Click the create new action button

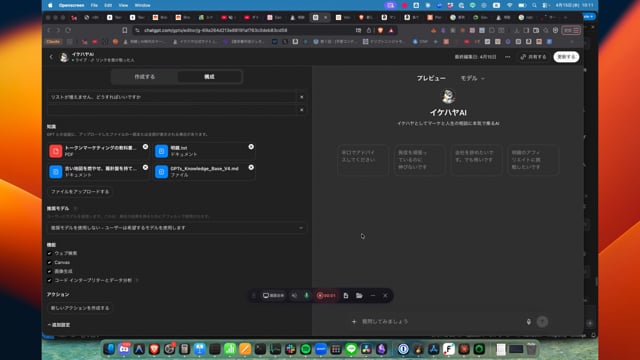click(x=80, y=308)
